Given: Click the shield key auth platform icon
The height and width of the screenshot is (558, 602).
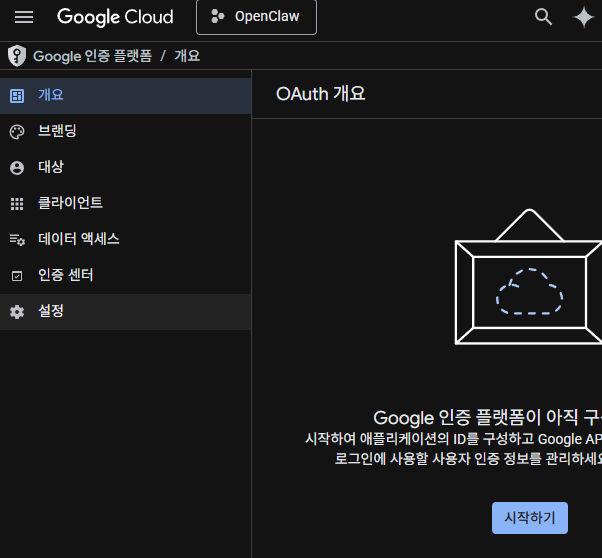Looking at the screenshot, I should (17, 56).
